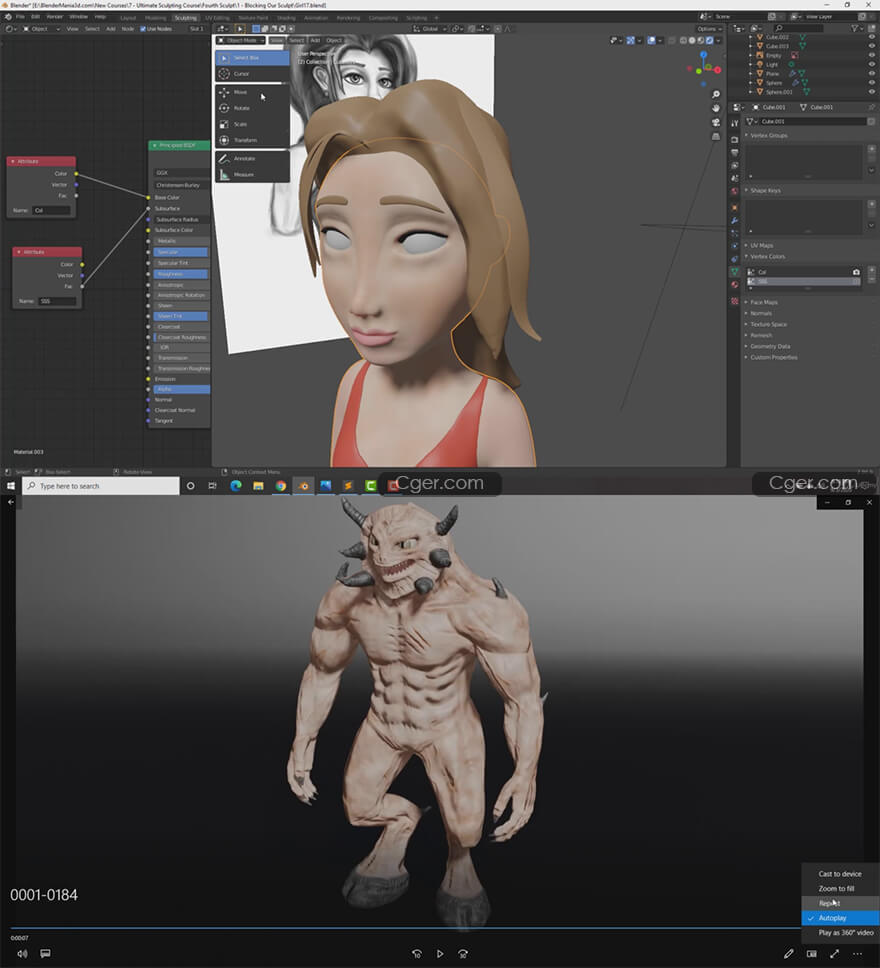
Task: Open mini view icon in video player
Action: (x=811, y=954)
